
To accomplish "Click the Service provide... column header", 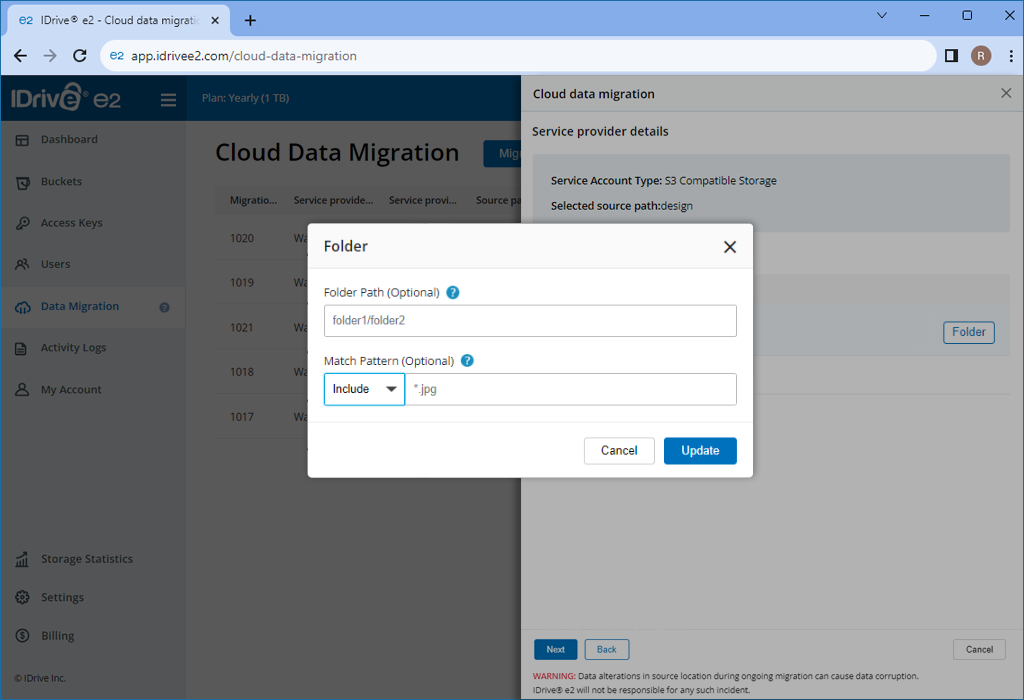I will pyautogui.click(x=333, y=200).
